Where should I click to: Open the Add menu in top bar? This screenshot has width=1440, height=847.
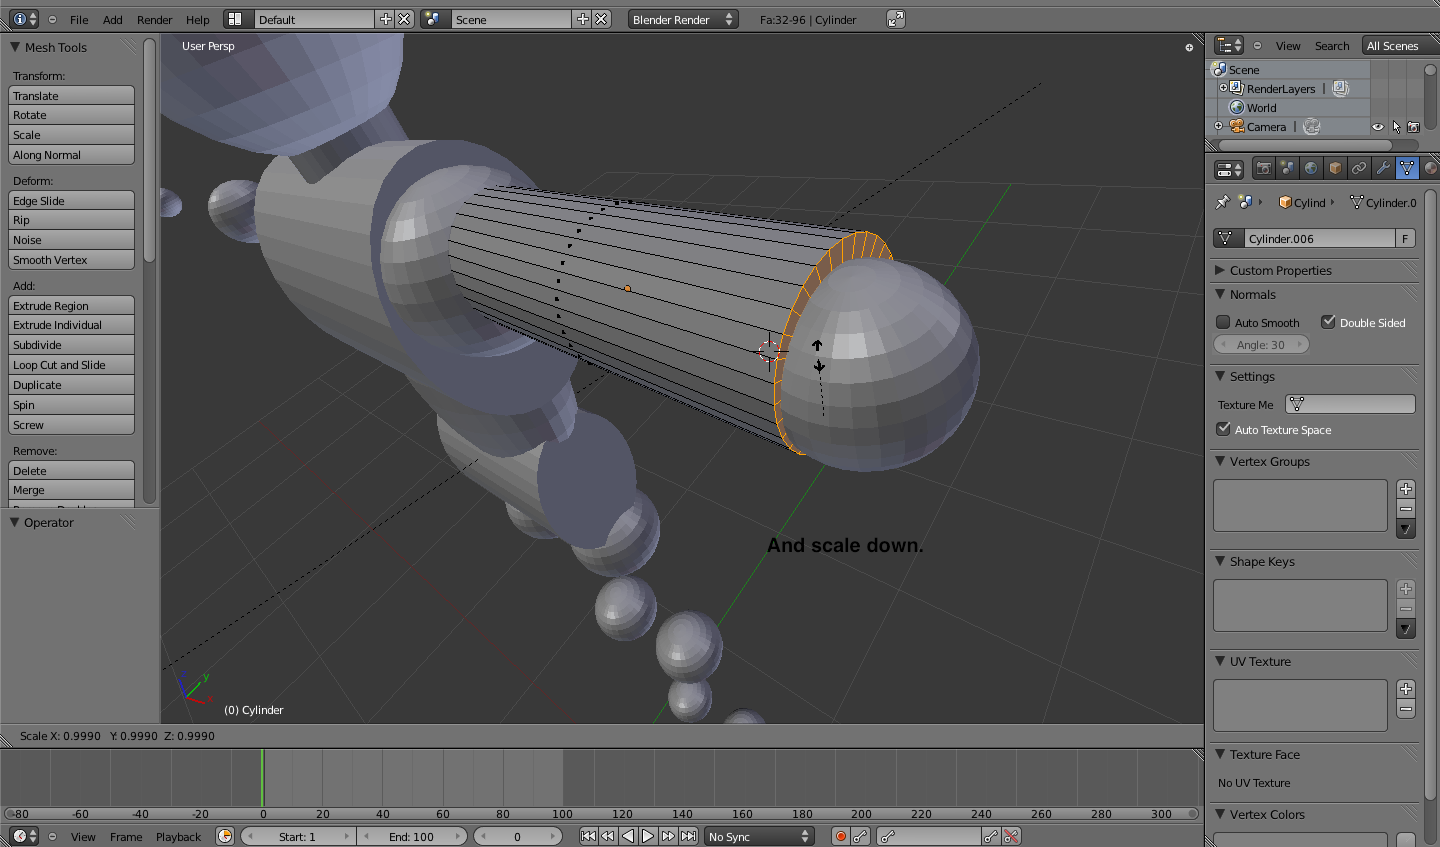coord(111,18)
